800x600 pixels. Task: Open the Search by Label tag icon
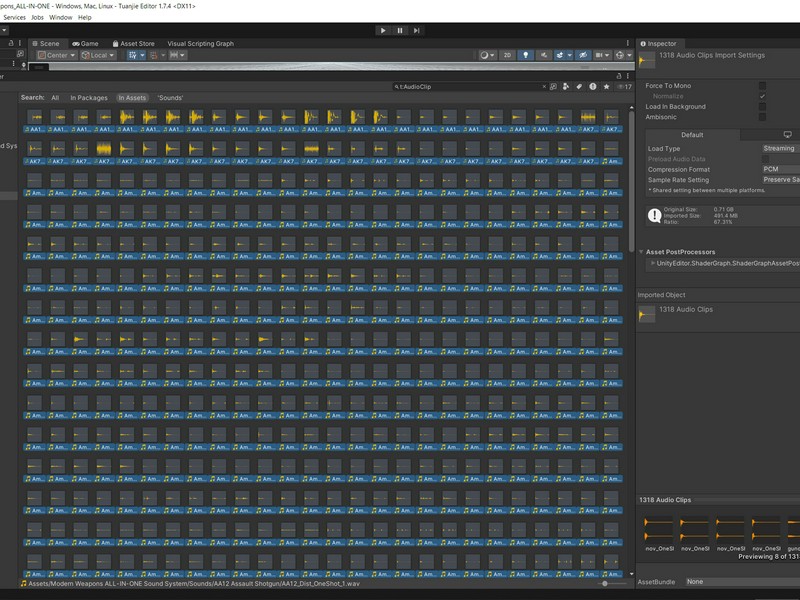(579, 87)
